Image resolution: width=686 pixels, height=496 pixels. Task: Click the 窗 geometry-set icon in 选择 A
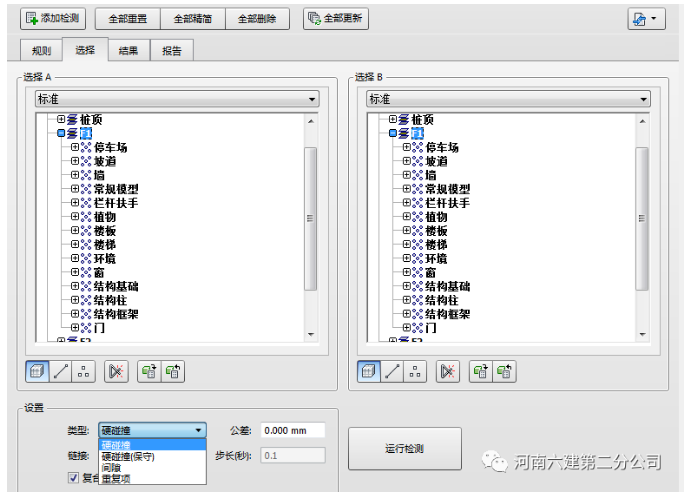[86, 272]
